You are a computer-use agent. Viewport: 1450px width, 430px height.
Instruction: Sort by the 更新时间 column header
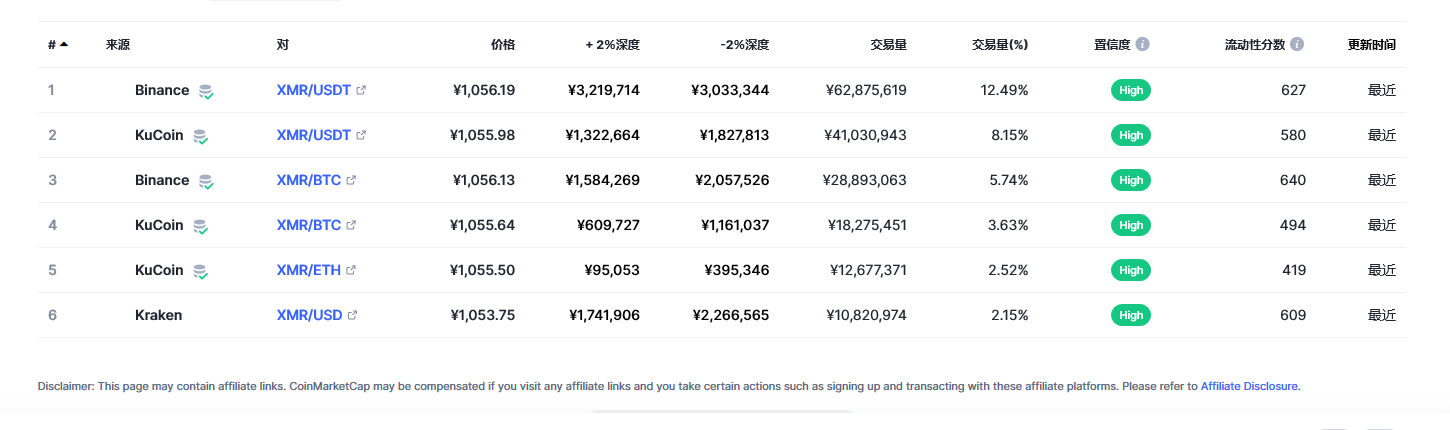tap(1371, 45)
